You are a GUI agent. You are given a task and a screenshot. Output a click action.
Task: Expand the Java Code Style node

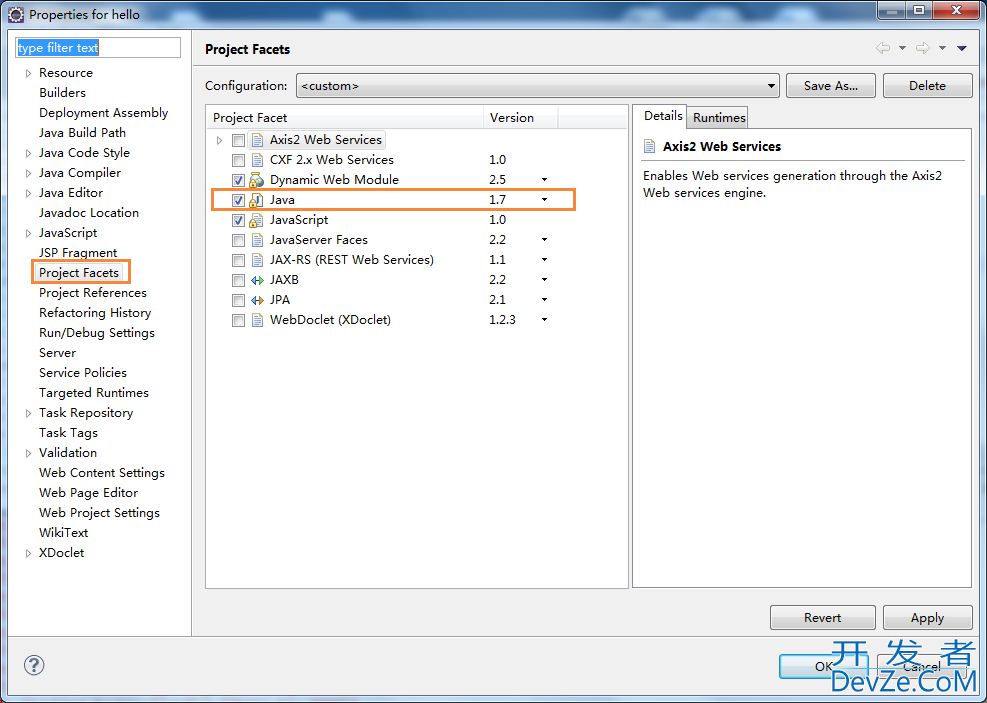click(28, 153)
